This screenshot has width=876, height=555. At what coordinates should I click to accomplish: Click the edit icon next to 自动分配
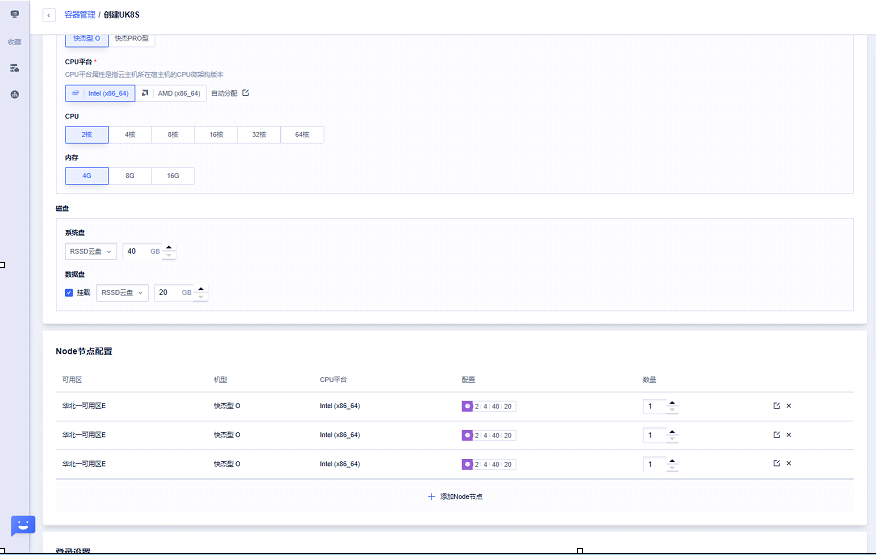point(246,93)
